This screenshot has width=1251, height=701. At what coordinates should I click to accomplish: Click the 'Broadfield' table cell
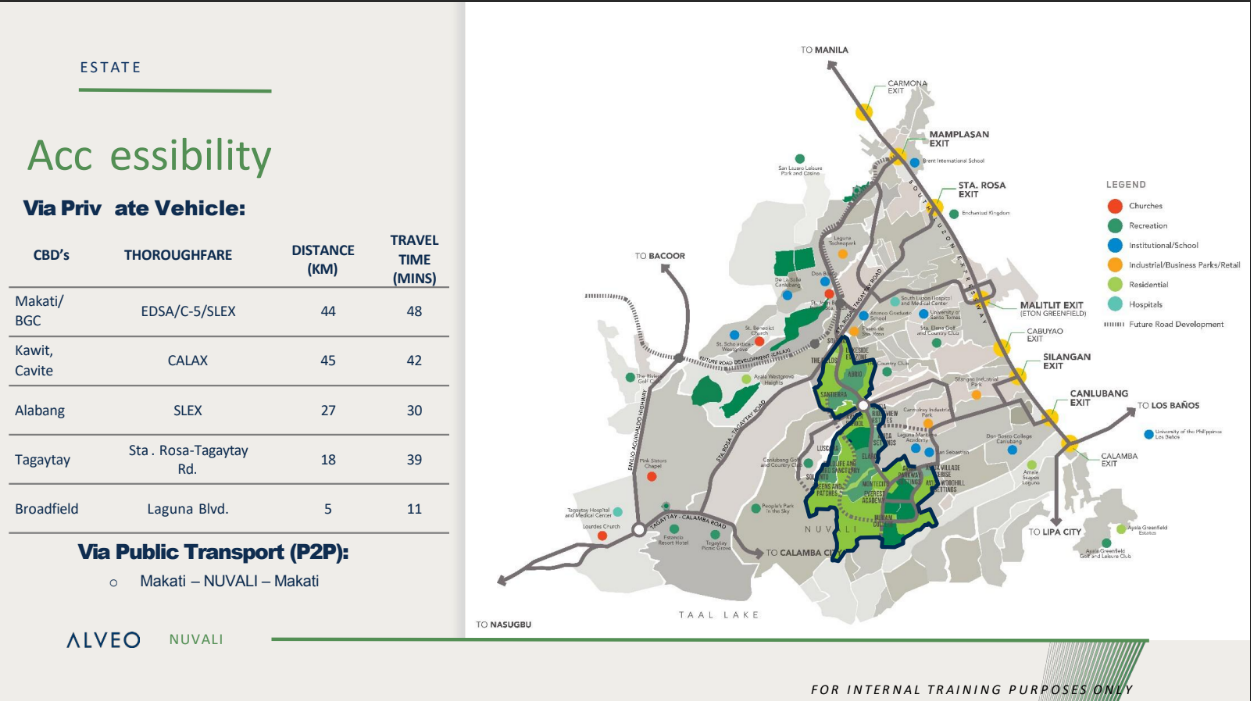[x=46, y=509]
